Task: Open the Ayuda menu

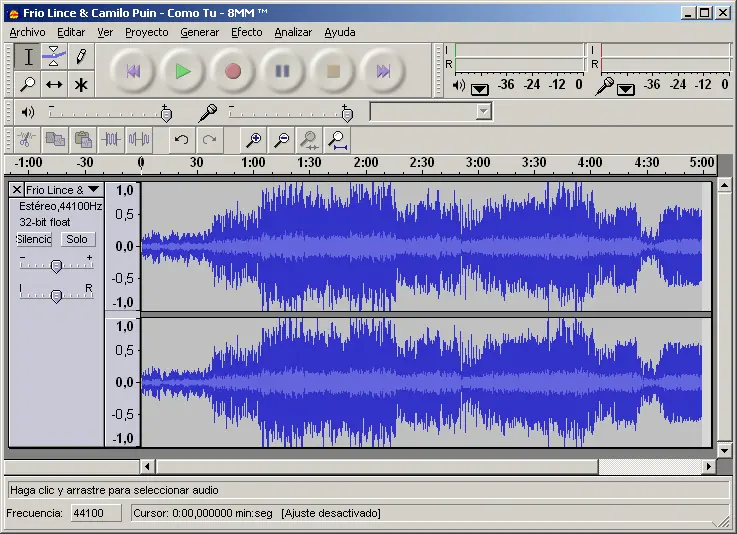Action: coord(340,32)
